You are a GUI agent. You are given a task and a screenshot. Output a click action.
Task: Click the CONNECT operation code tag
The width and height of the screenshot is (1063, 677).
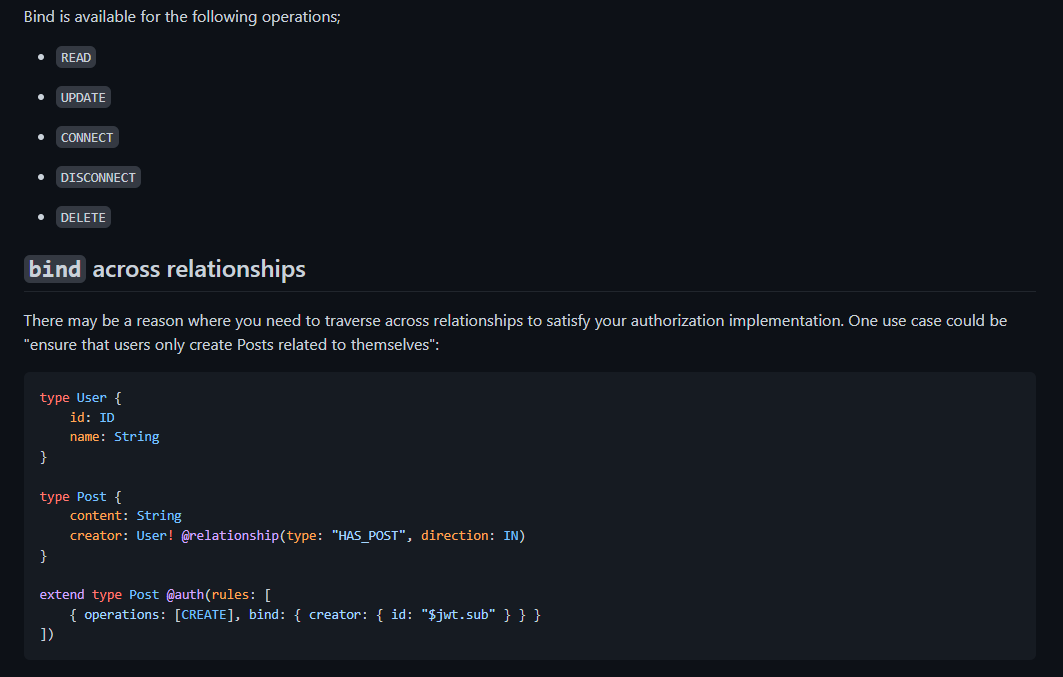[x=87, y=138]
